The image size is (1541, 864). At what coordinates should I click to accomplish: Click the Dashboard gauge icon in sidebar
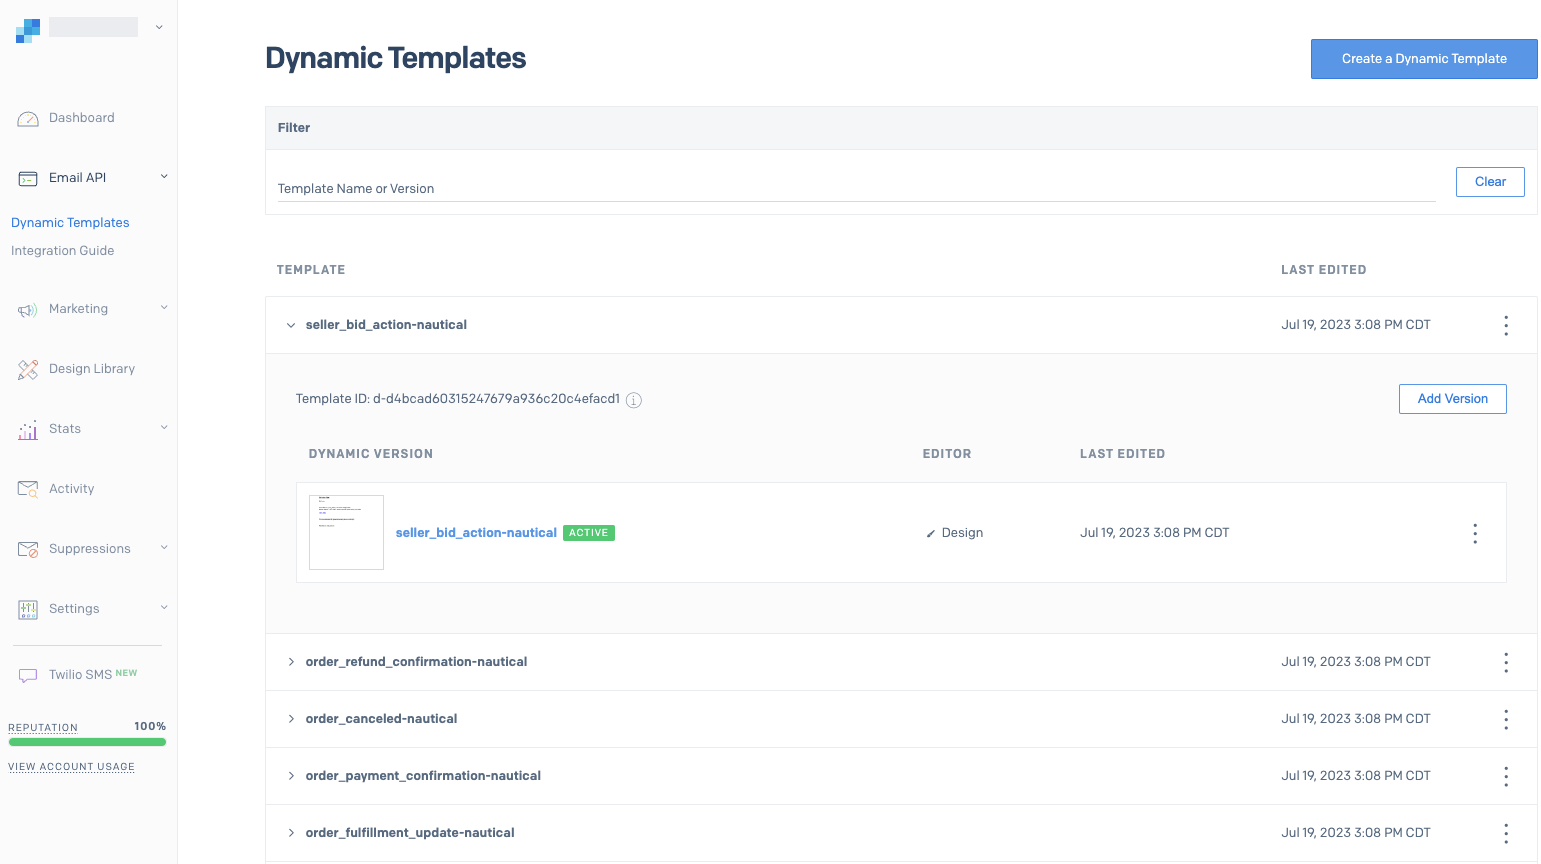point(28,119)
